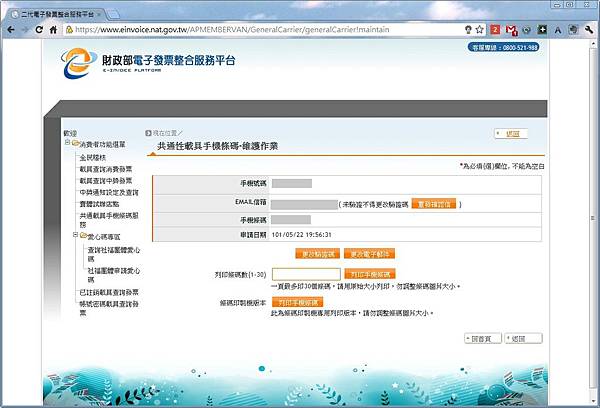This screenshot has height=408, width=600.
Task: Click the black plus extension icon
Action: coord(542,29)
